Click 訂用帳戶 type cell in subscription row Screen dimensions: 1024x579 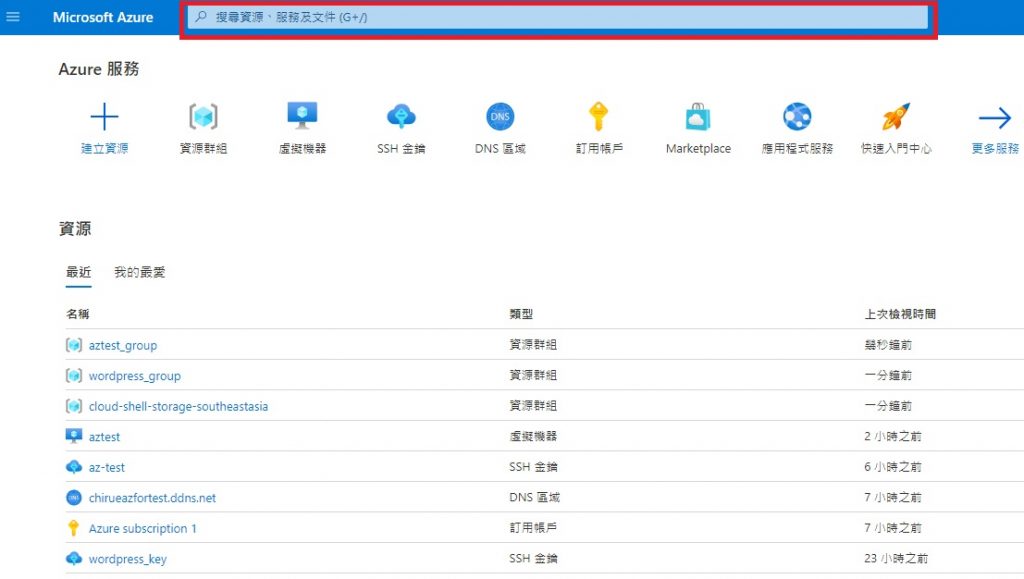(x=533, y=527)
